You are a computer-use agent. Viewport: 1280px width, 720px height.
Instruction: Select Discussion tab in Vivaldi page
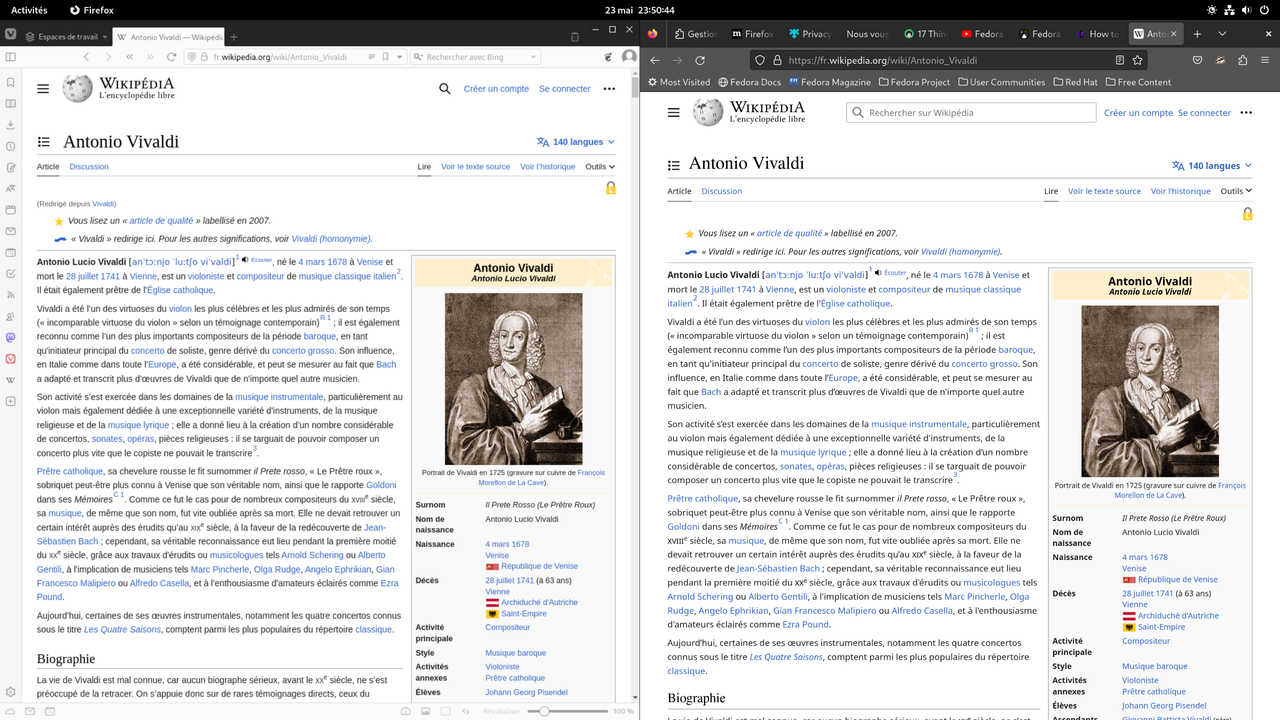89,167
